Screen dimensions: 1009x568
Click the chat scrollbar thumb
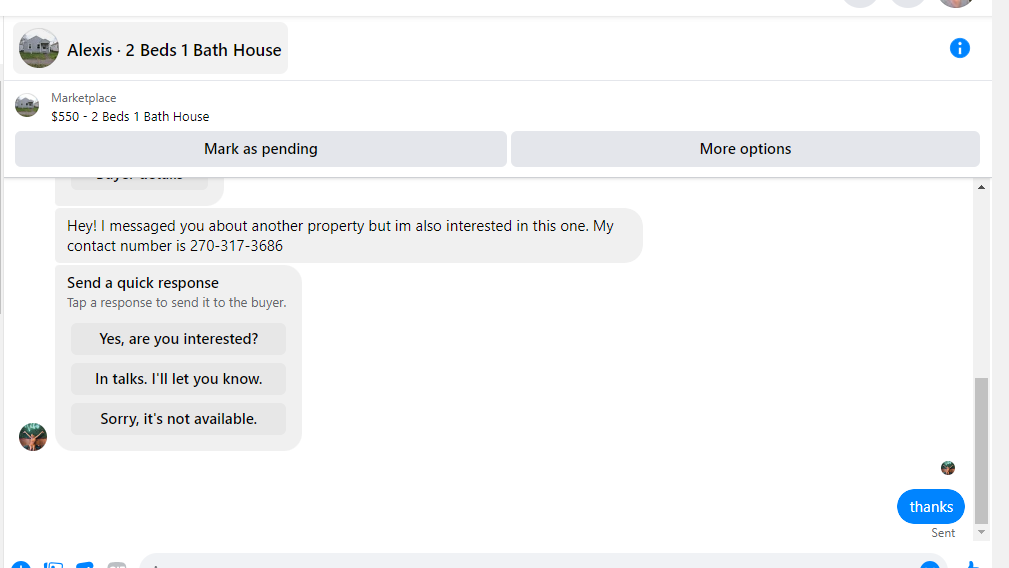[981, 450]
